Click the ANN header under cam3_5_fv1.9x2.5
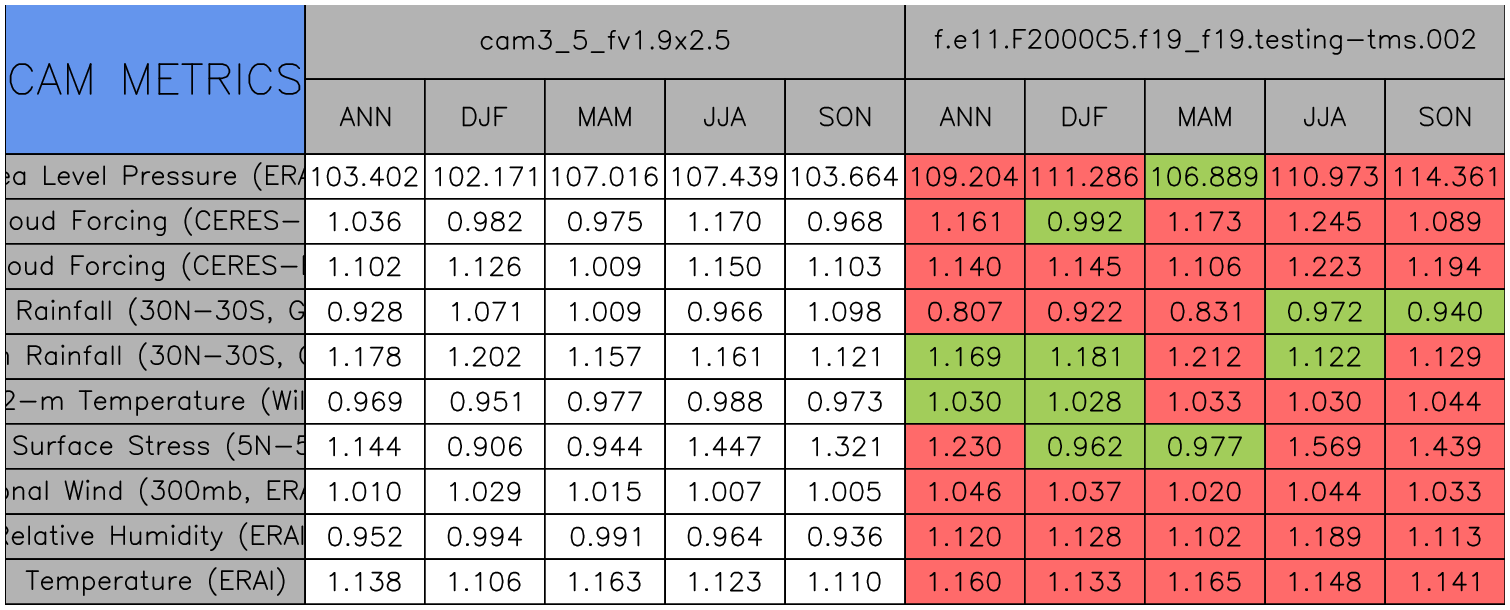Viewport: 1510px width, 610px height. 365,117
